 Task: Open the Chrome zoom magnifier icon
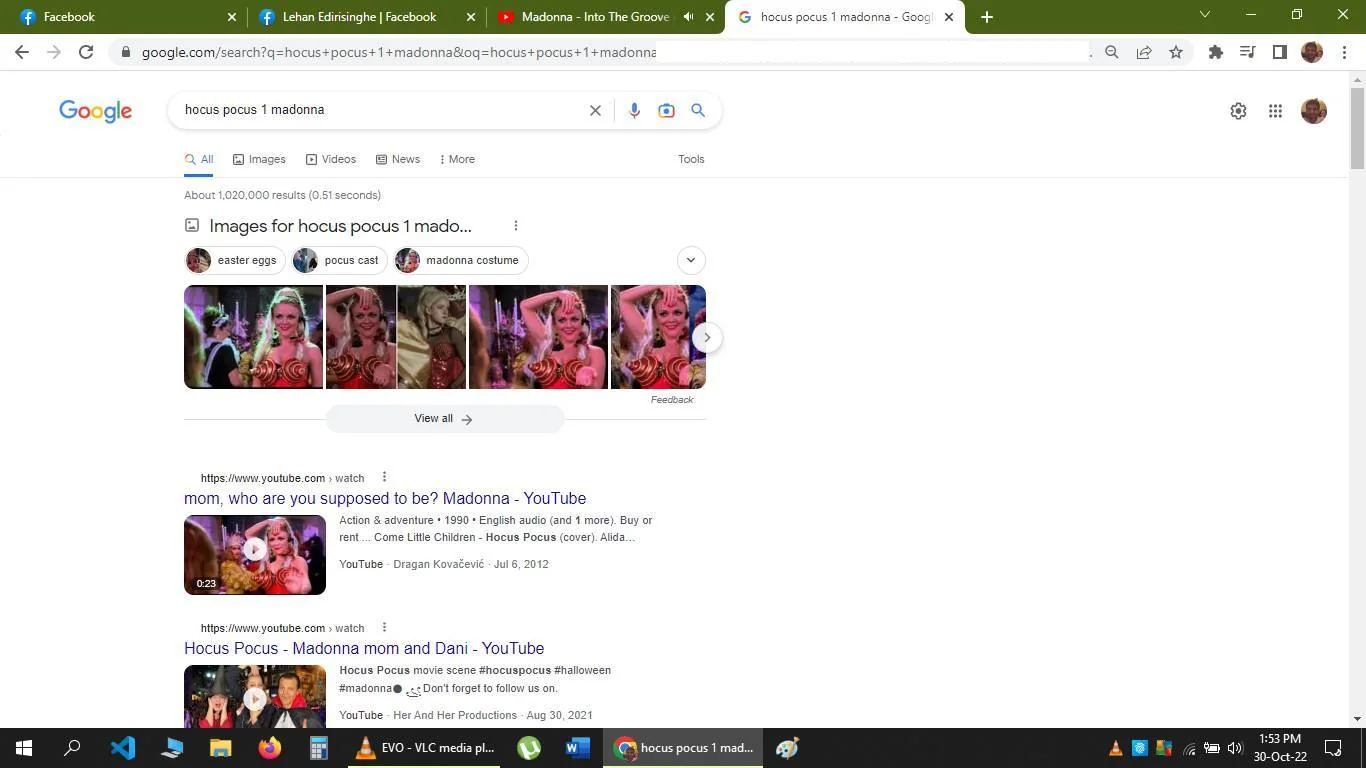click(1111, 52)
